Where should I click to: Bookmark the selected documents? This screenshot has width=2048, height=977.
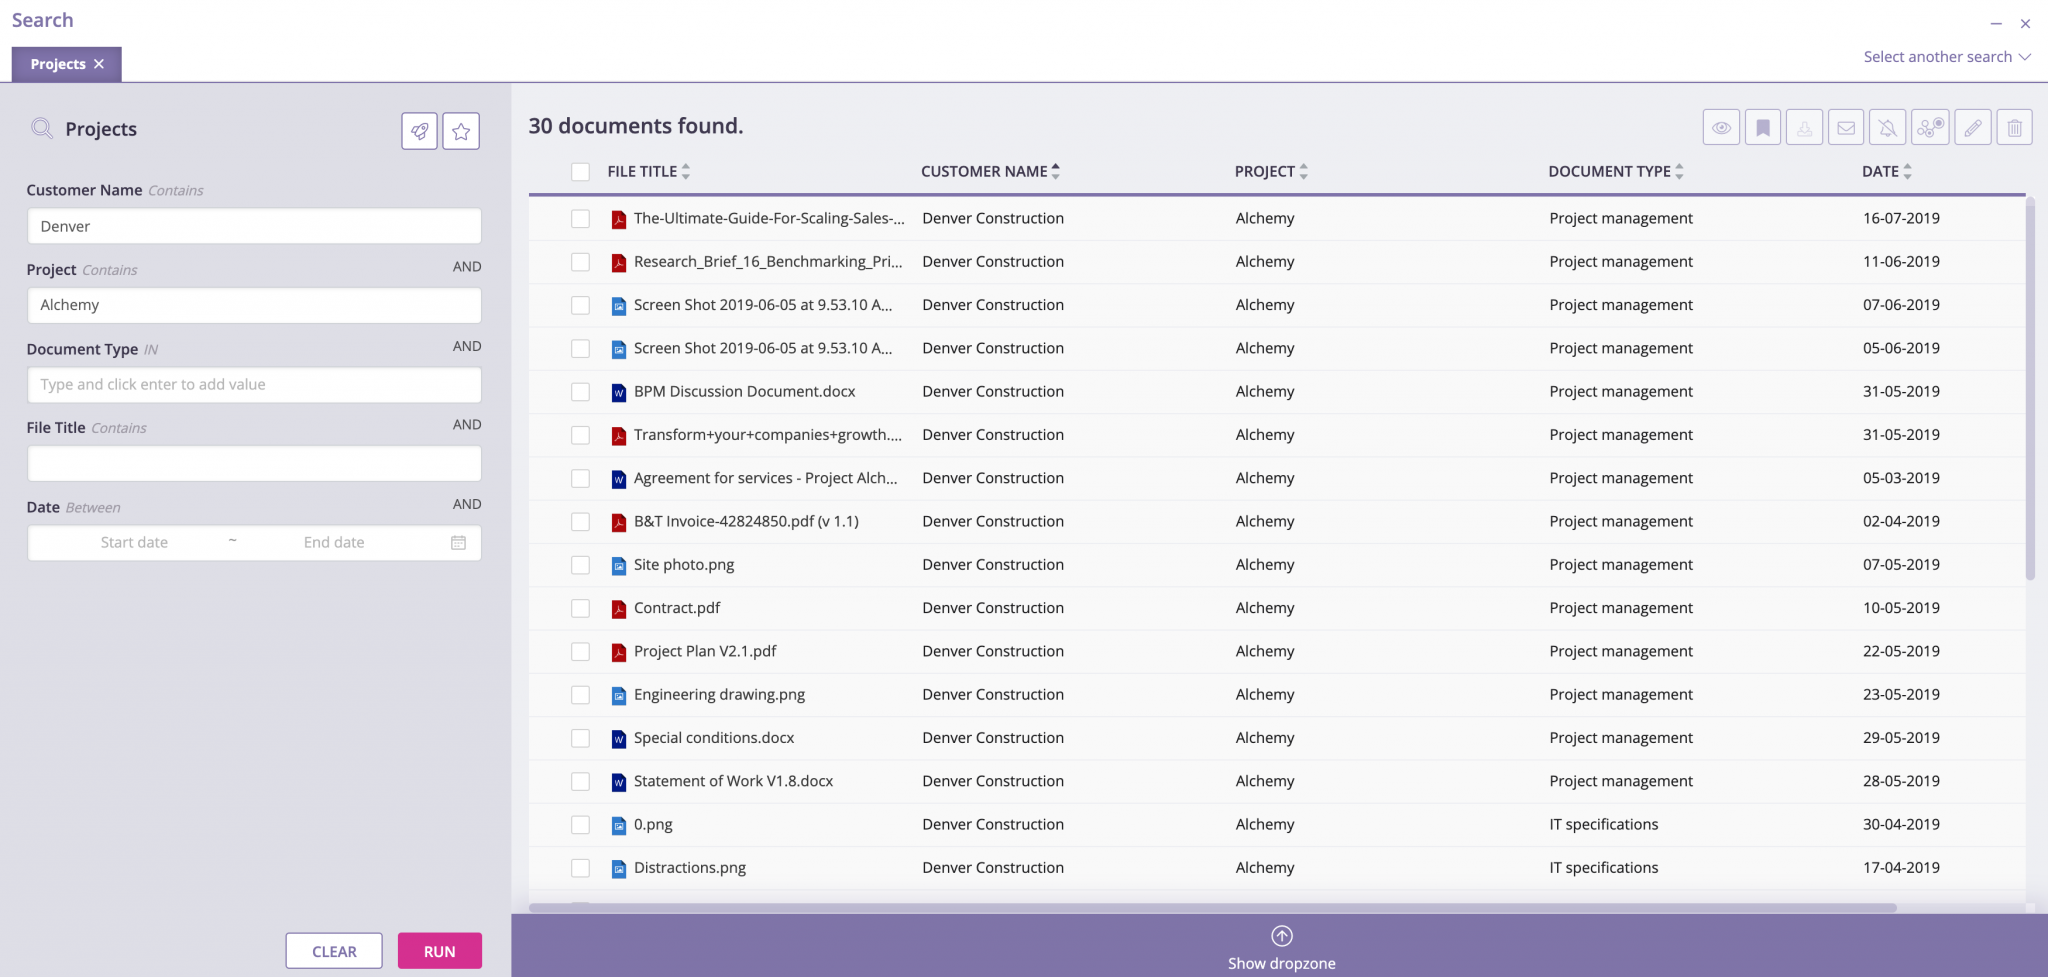1764,128
